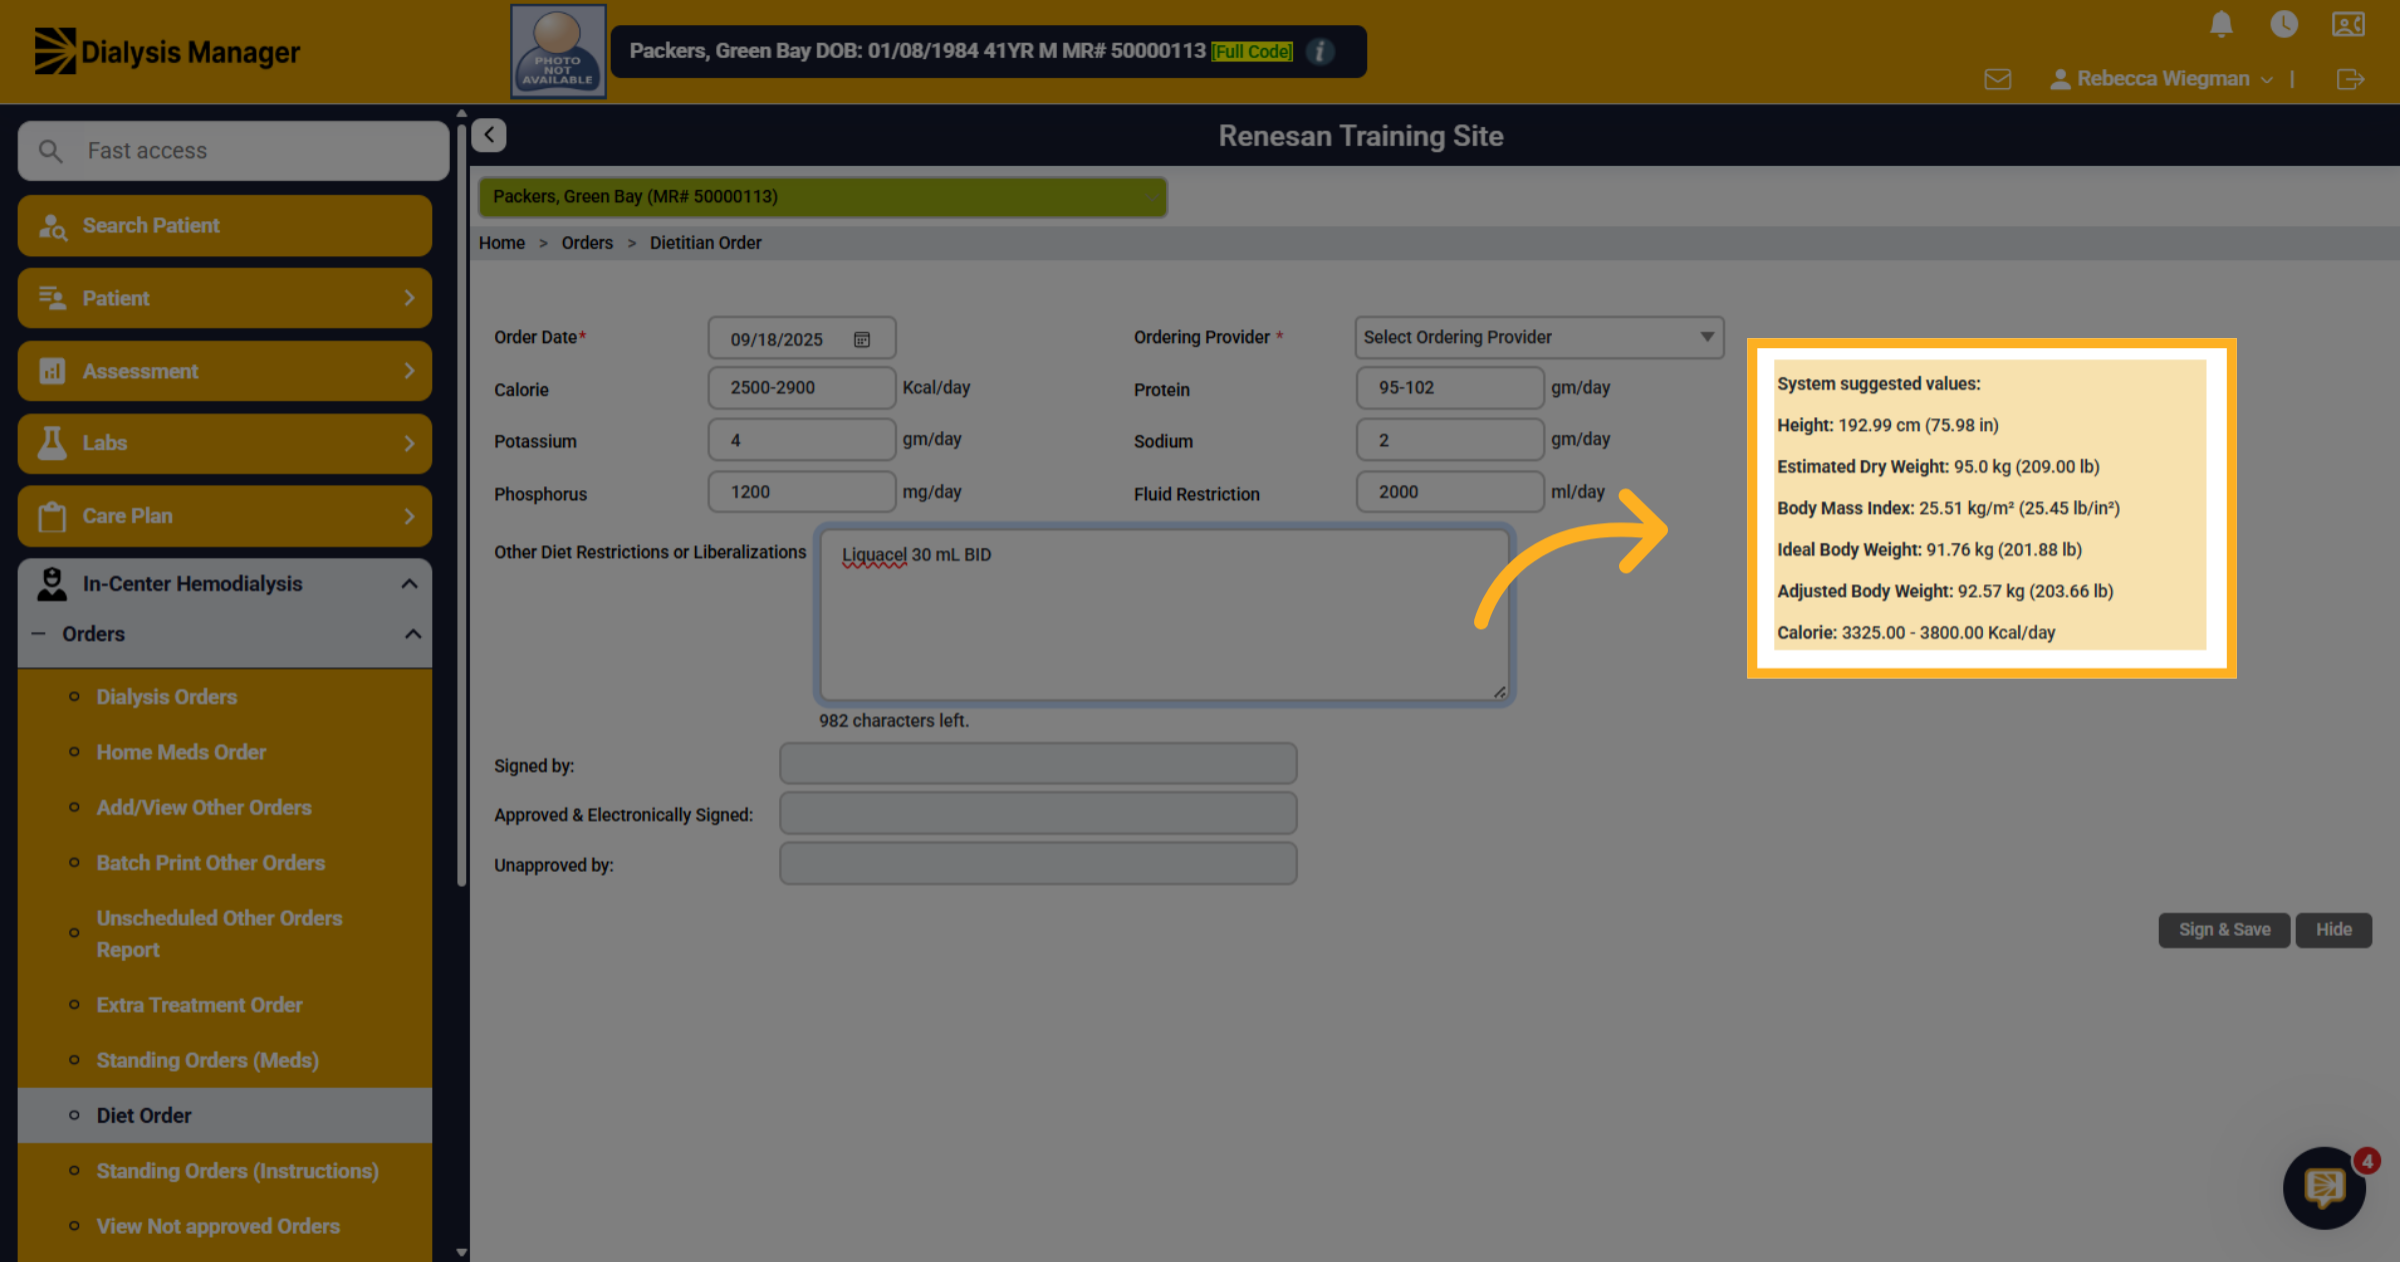
Task: Click the Other Diet Restrictions text area
Action: coord(1164,615)
